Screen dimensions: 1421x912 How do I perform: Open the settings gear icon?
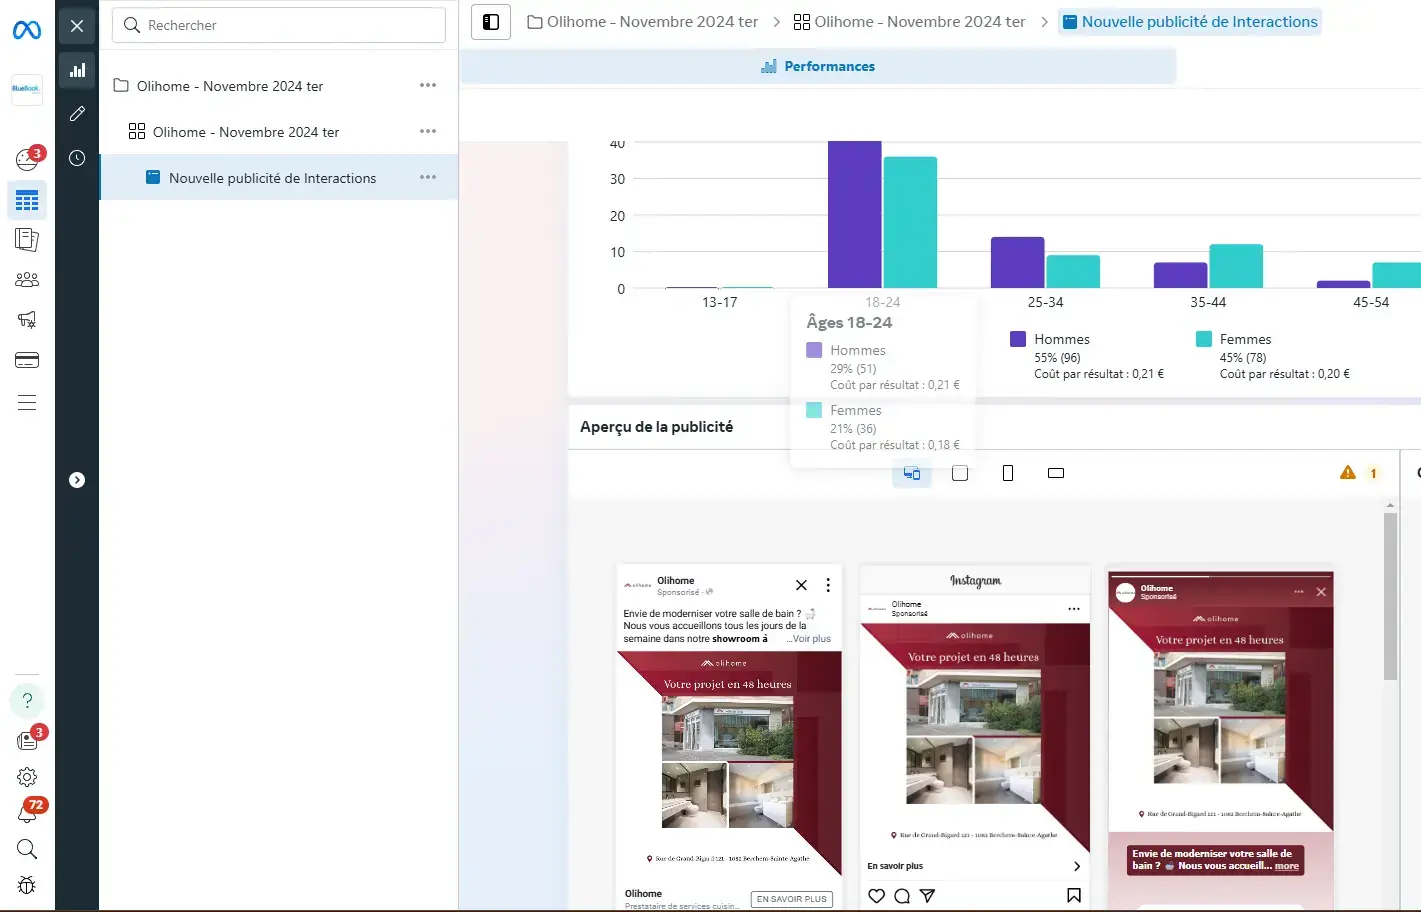[27, 777]
